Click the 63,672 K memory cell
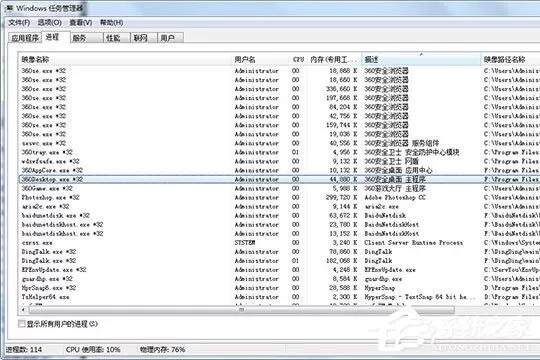 pyautogui.click(x=343, y=215)
